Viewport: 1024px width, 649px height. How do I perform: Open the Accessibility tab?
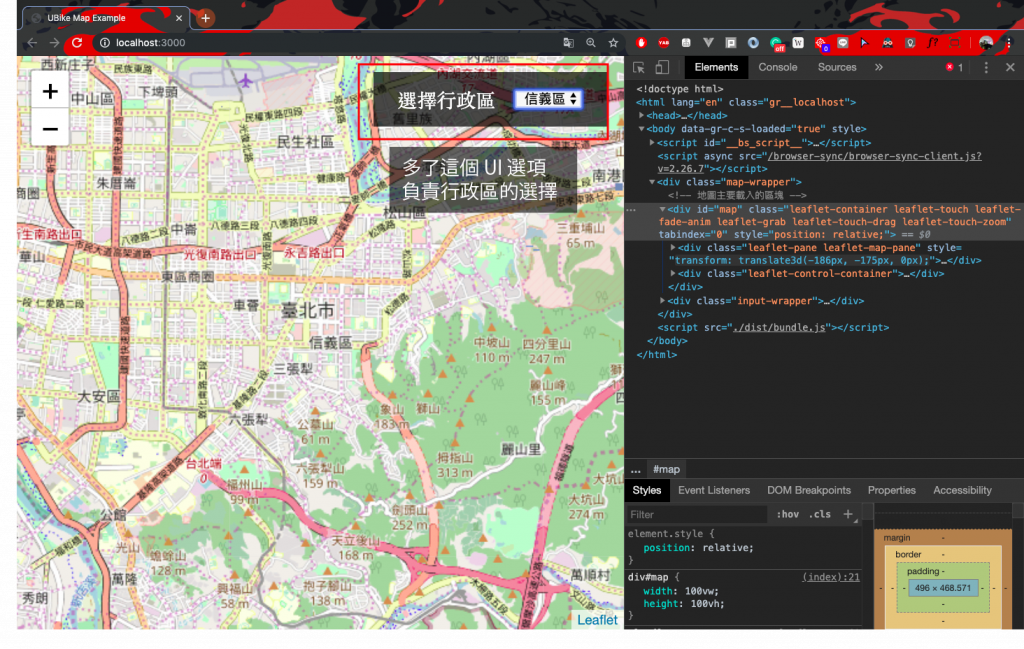click(962, 490)
